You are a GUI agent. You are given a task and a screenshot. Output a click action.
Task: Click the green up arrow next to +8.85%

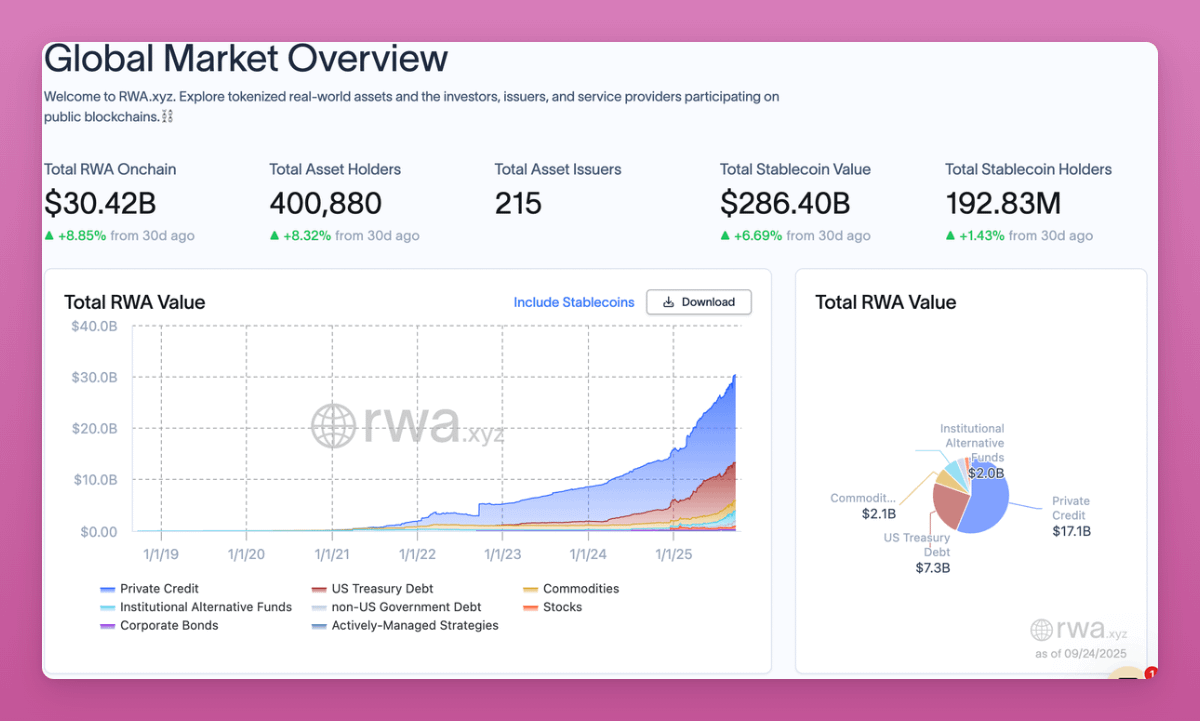click(x=50, y=235)
